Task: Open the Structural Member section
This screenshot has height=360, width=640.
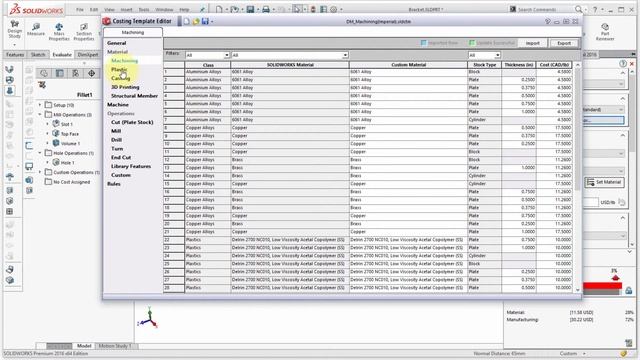Action: (x=134, y=96)
